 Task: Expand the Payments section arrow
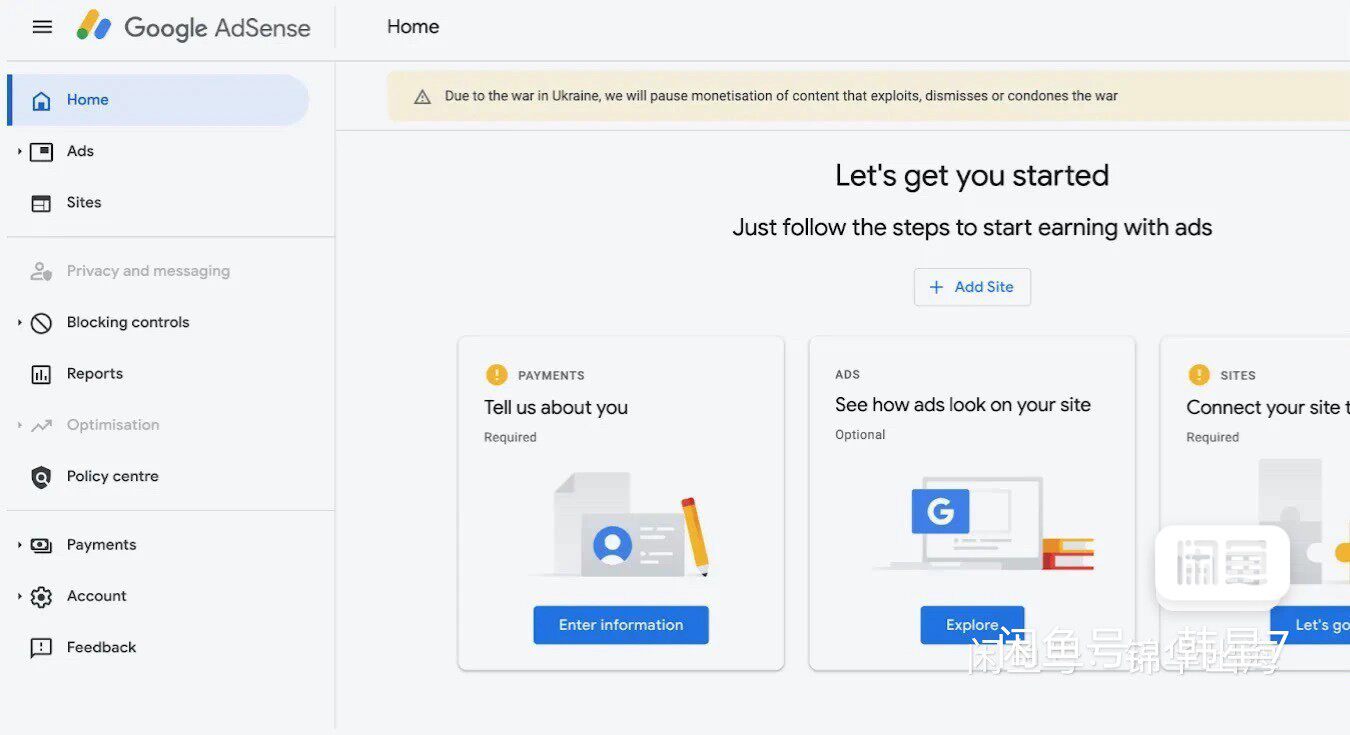(19, 545)
